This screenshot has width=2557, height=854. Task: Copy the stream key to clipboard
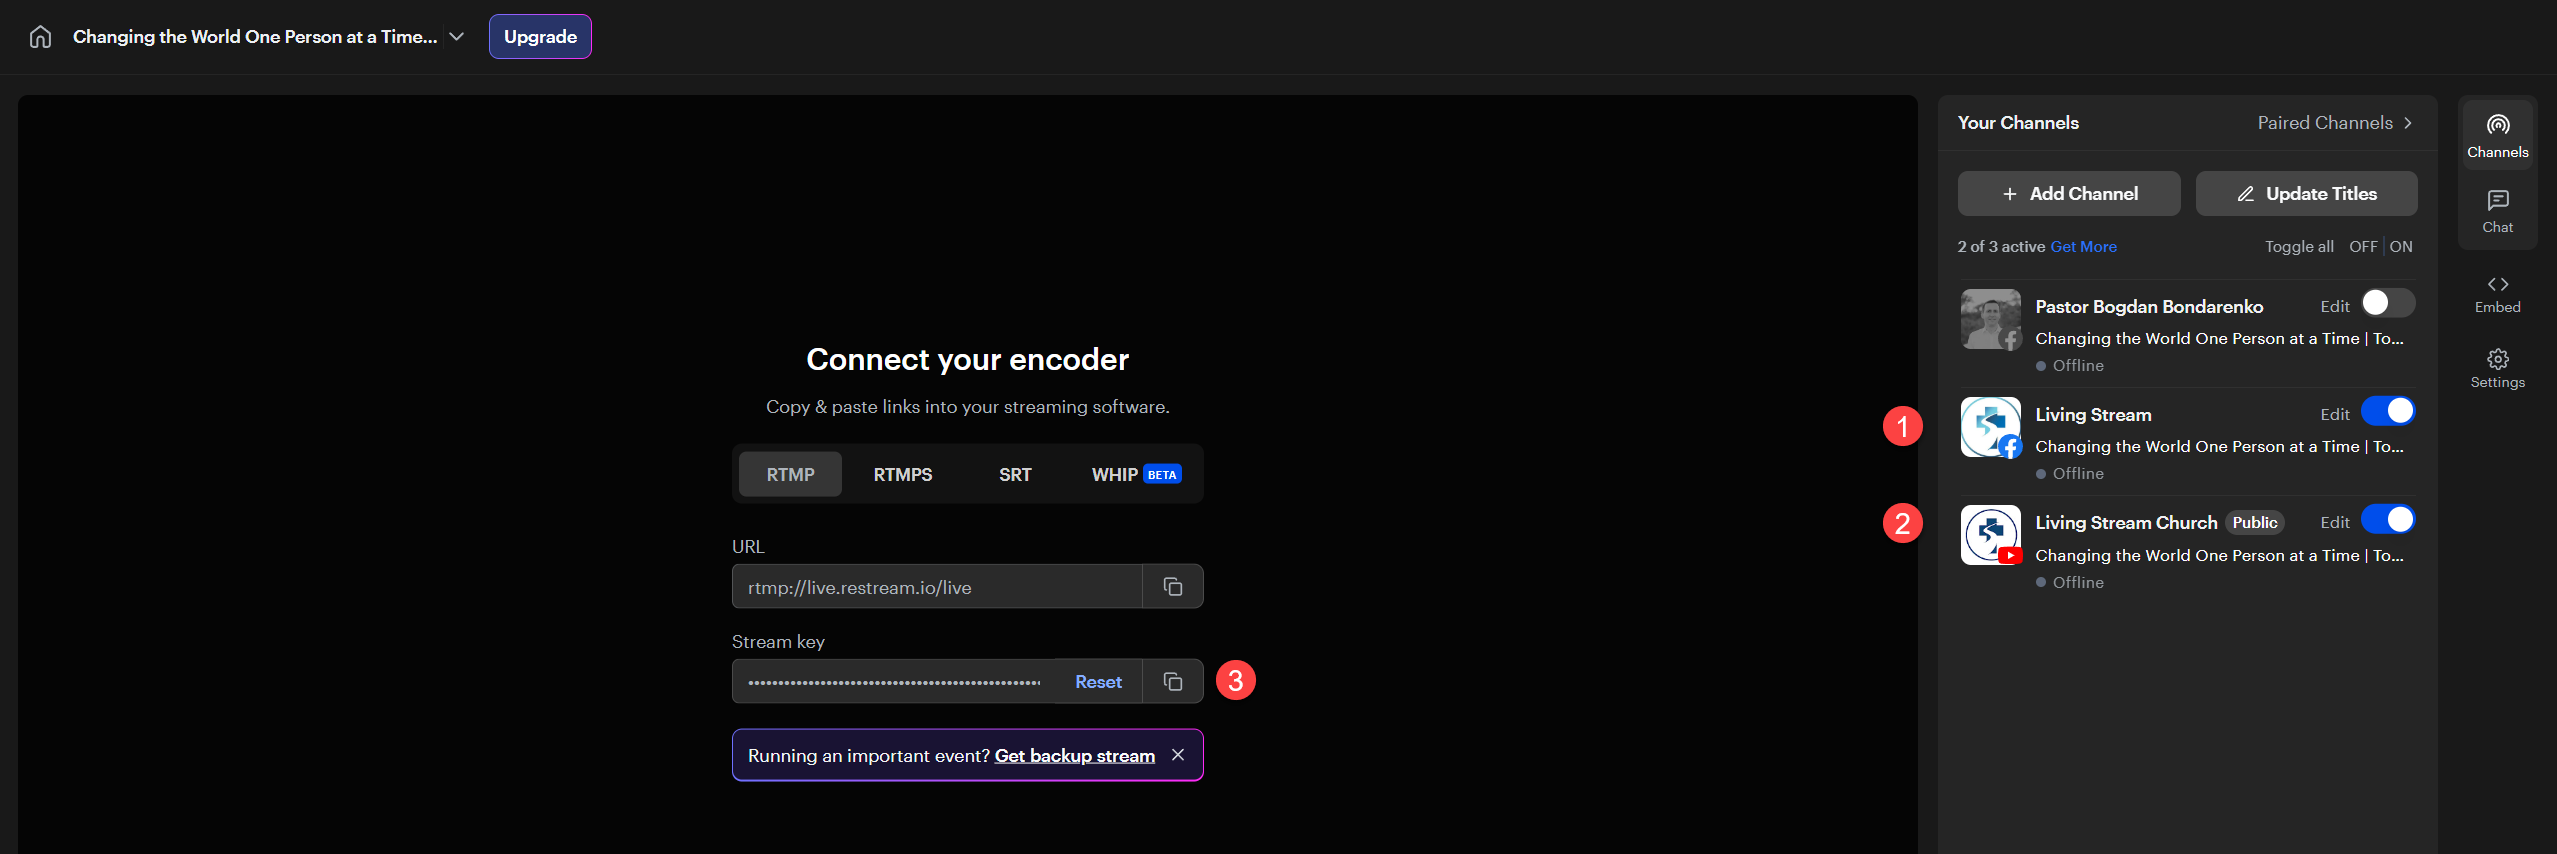(1173, 682)
